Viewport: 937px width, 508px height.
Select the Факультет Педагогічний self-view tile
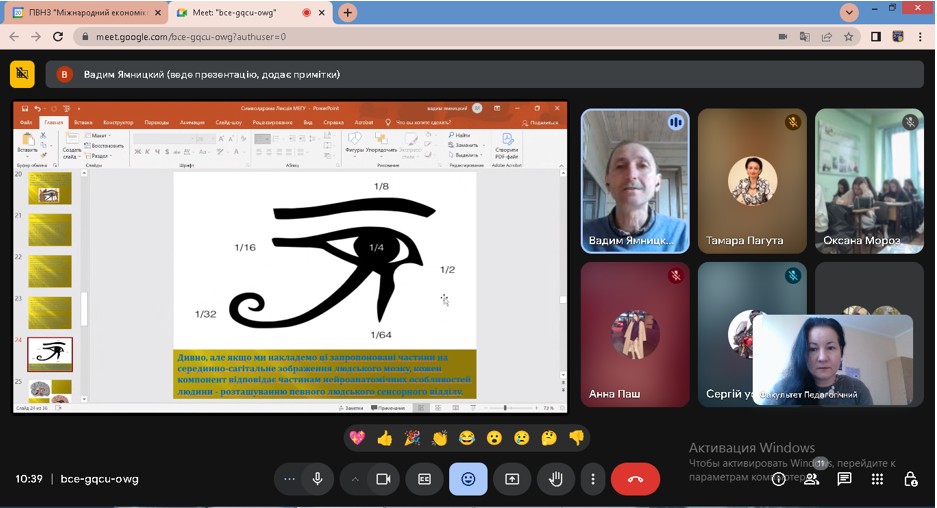pos(833,360)
